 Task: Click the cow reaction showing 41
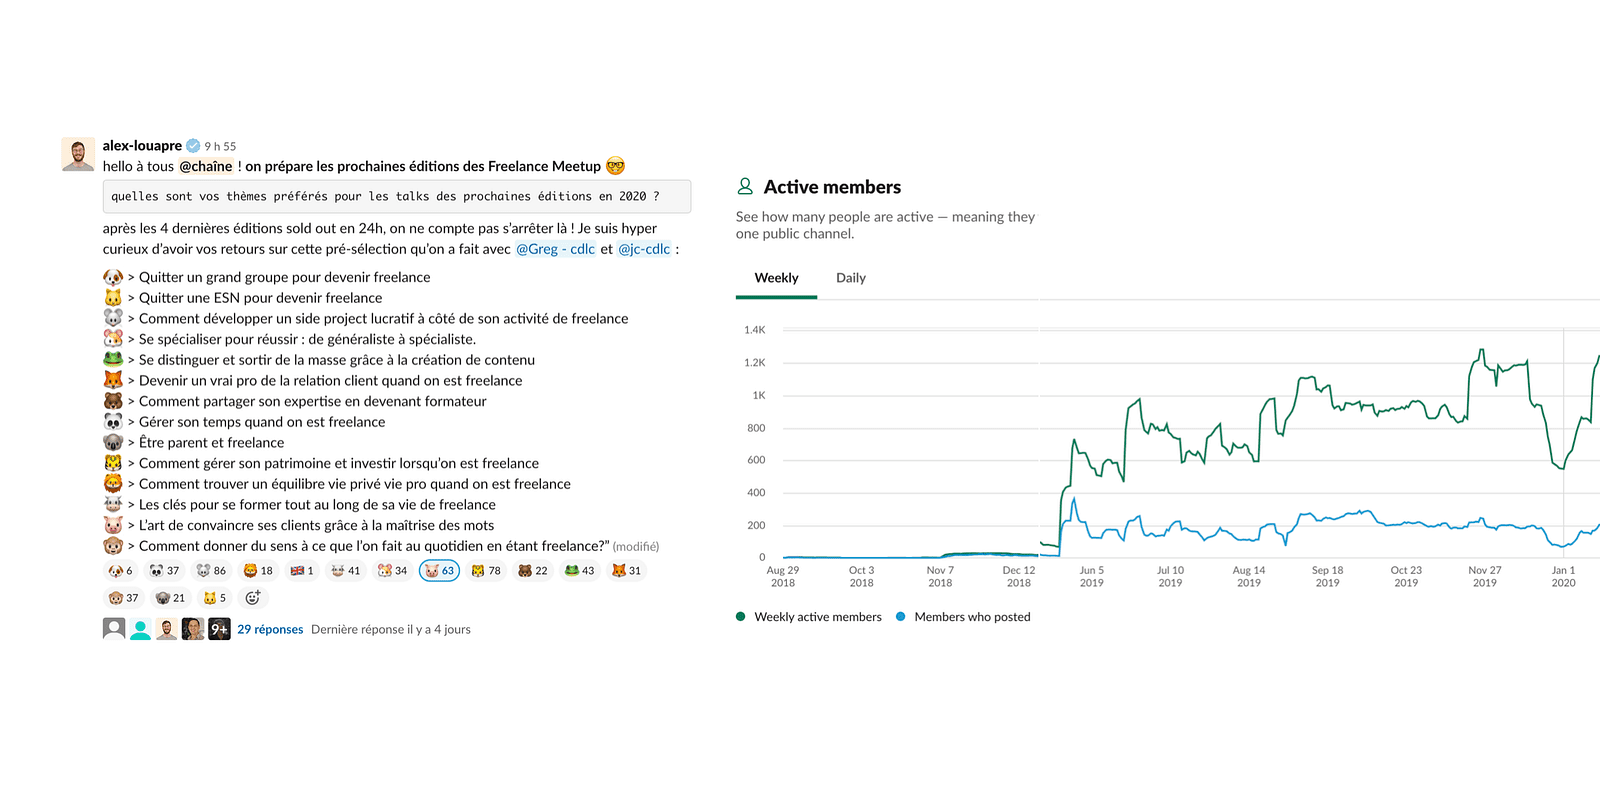(345, 571)
